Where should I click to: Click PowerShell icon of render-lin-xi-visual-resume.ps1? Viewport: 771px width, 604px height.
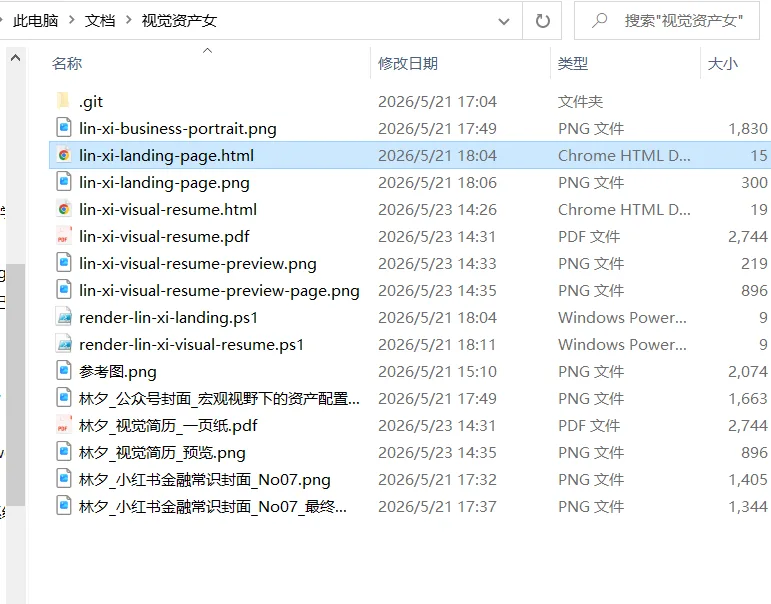[64, 344]
